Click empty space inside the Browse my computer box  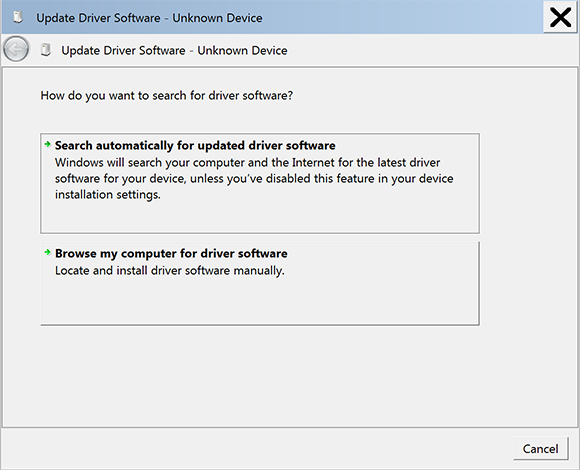coord(260,301)
